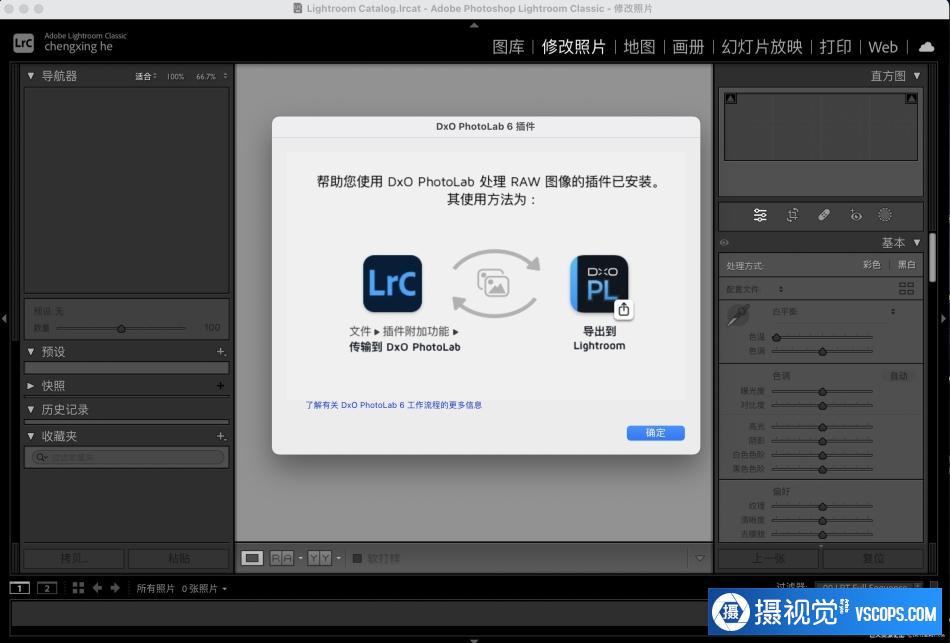Select the RA reference view icon
The image size is (950, 643).
[282, 558]
